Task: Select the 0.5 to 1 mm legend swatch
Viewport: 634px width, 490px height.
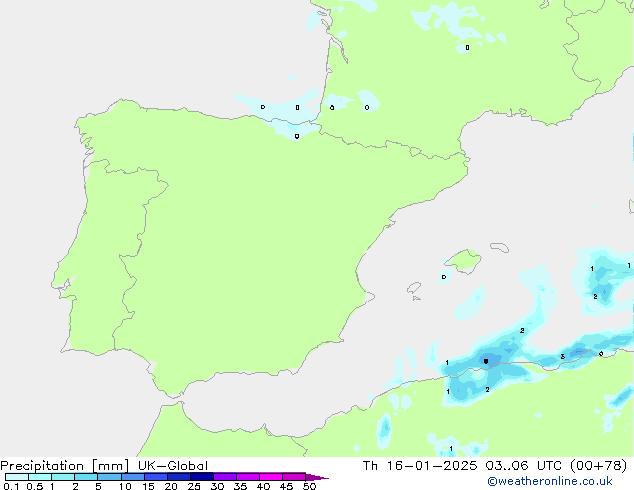Action: [40, 477]
